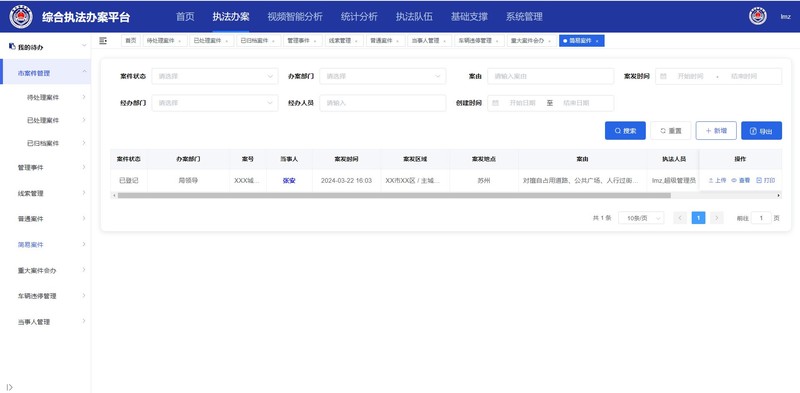The width and height of the screenshot is (800, 393).
Task: Close the 普通案件 page tab
Action: coord(397,41)
